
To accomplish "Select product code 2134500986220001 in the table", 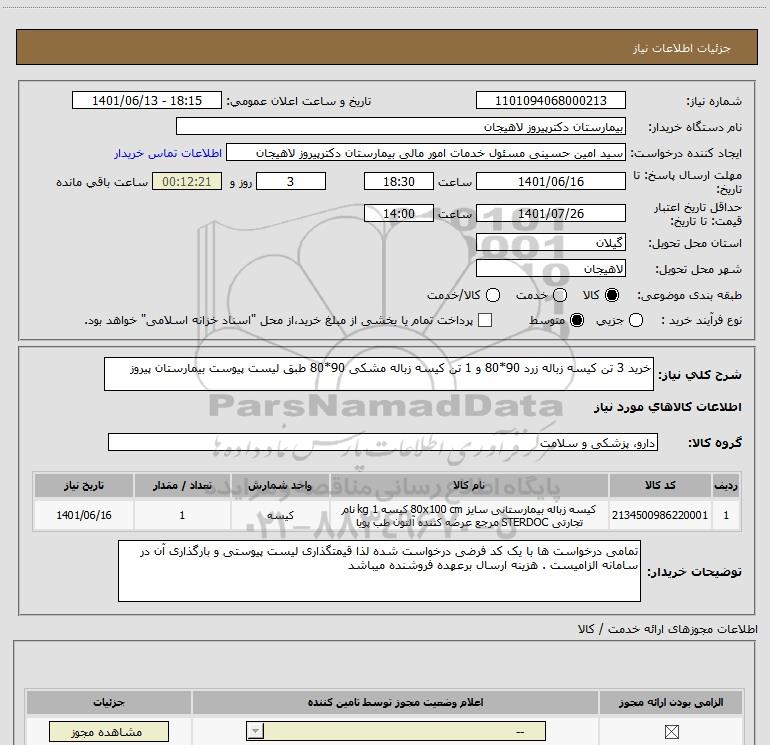I will coord(661,516).
